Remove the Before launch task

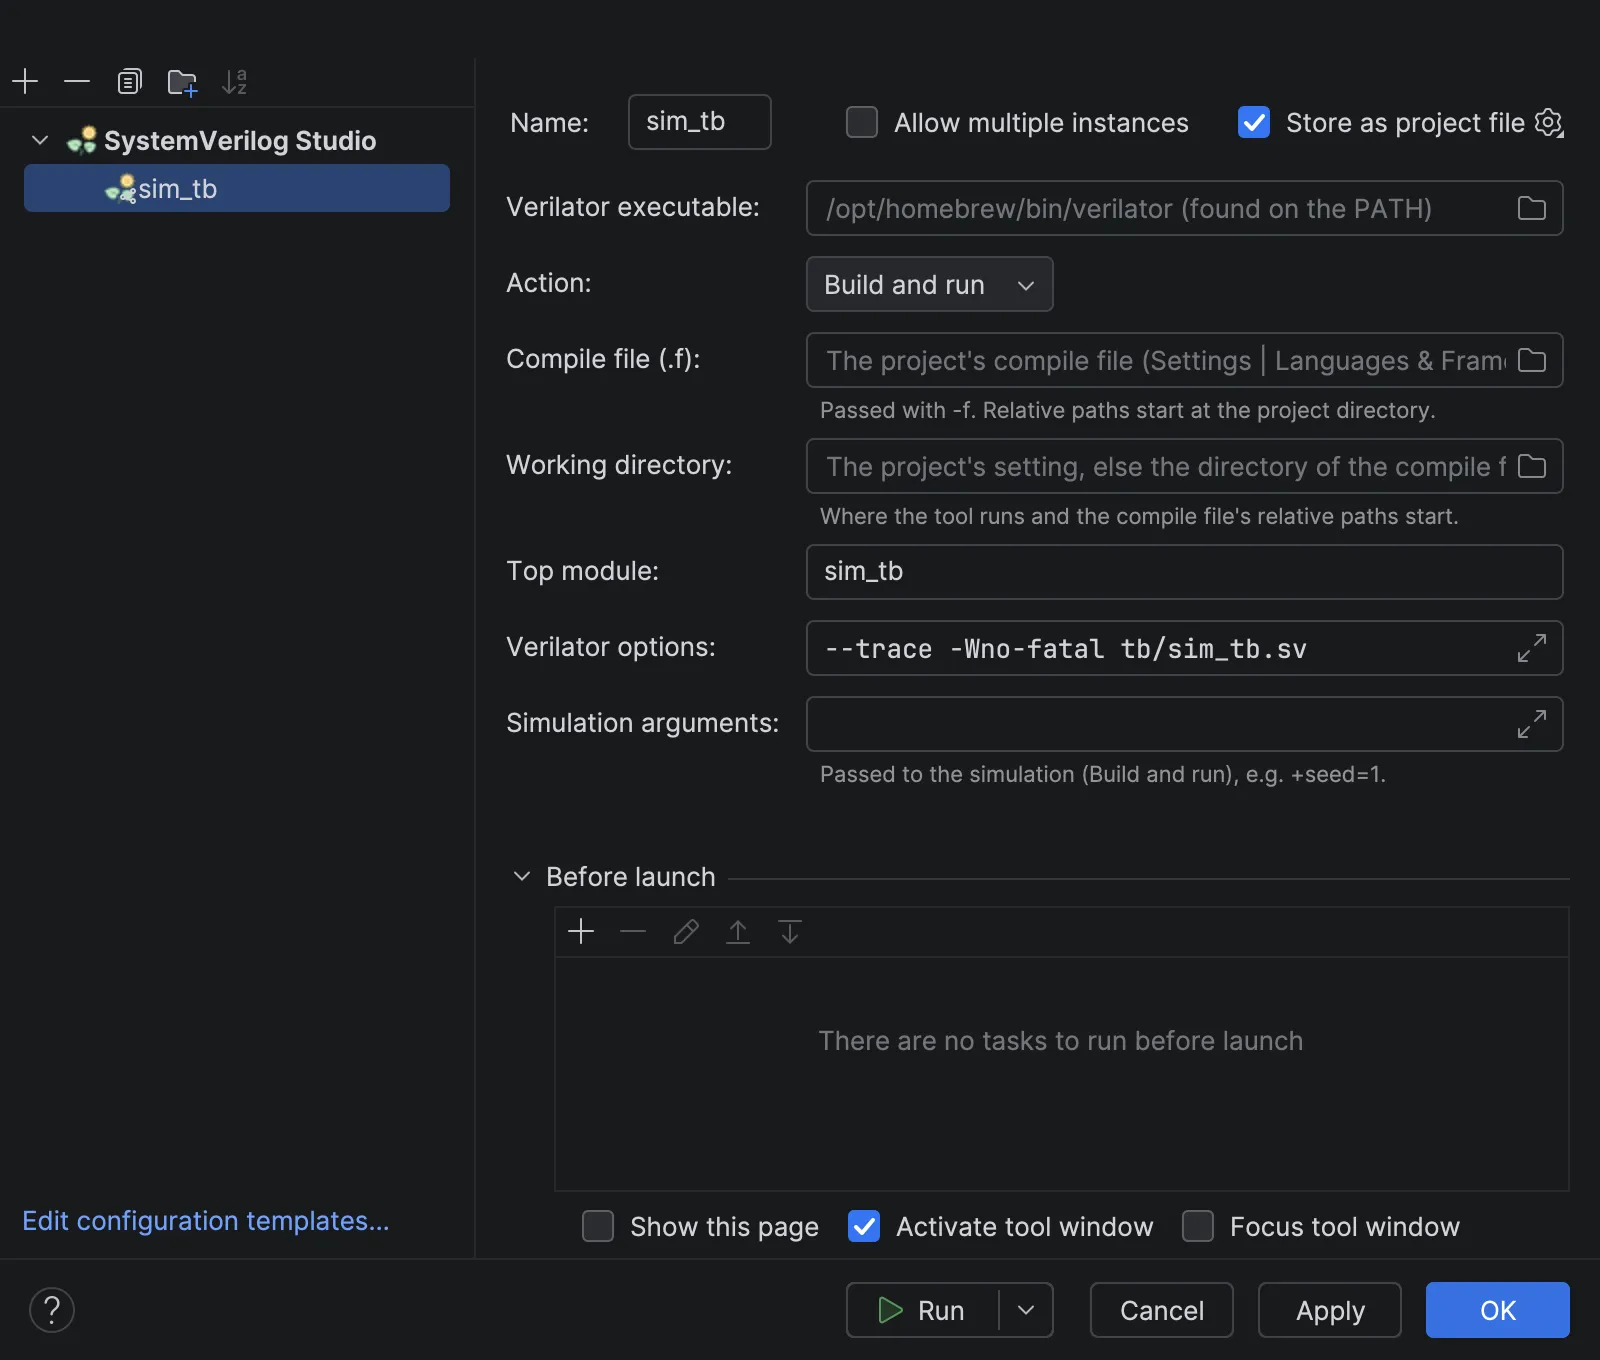click(x=633, y=932)
